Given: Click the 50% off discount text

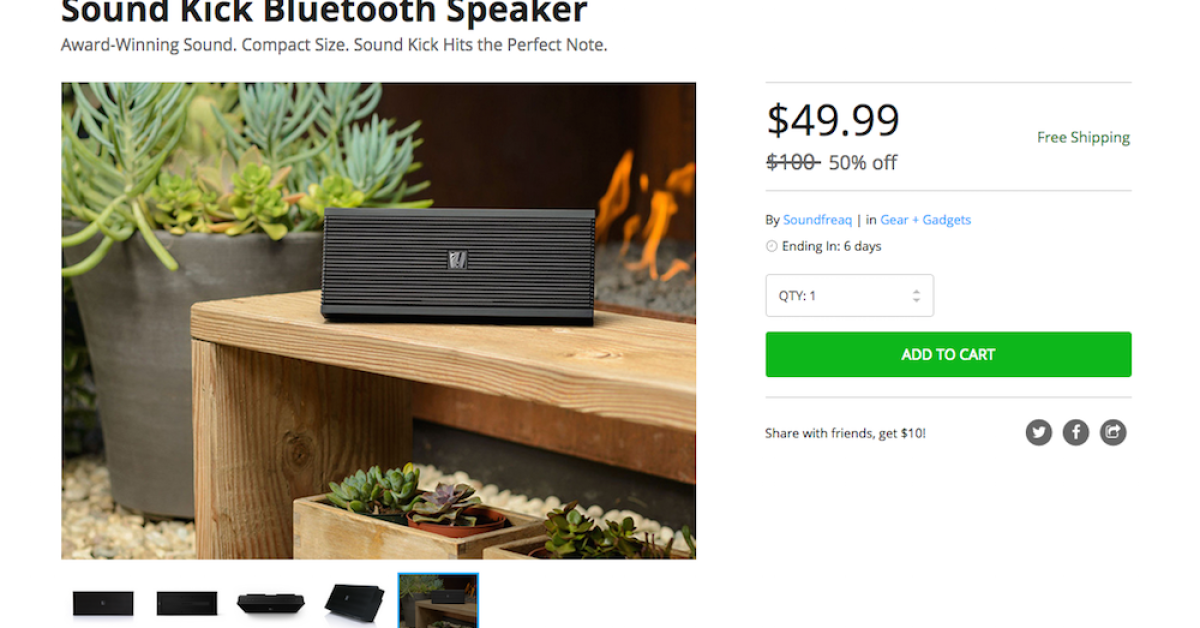Looking at the screenshot, I should coord(863,163).
